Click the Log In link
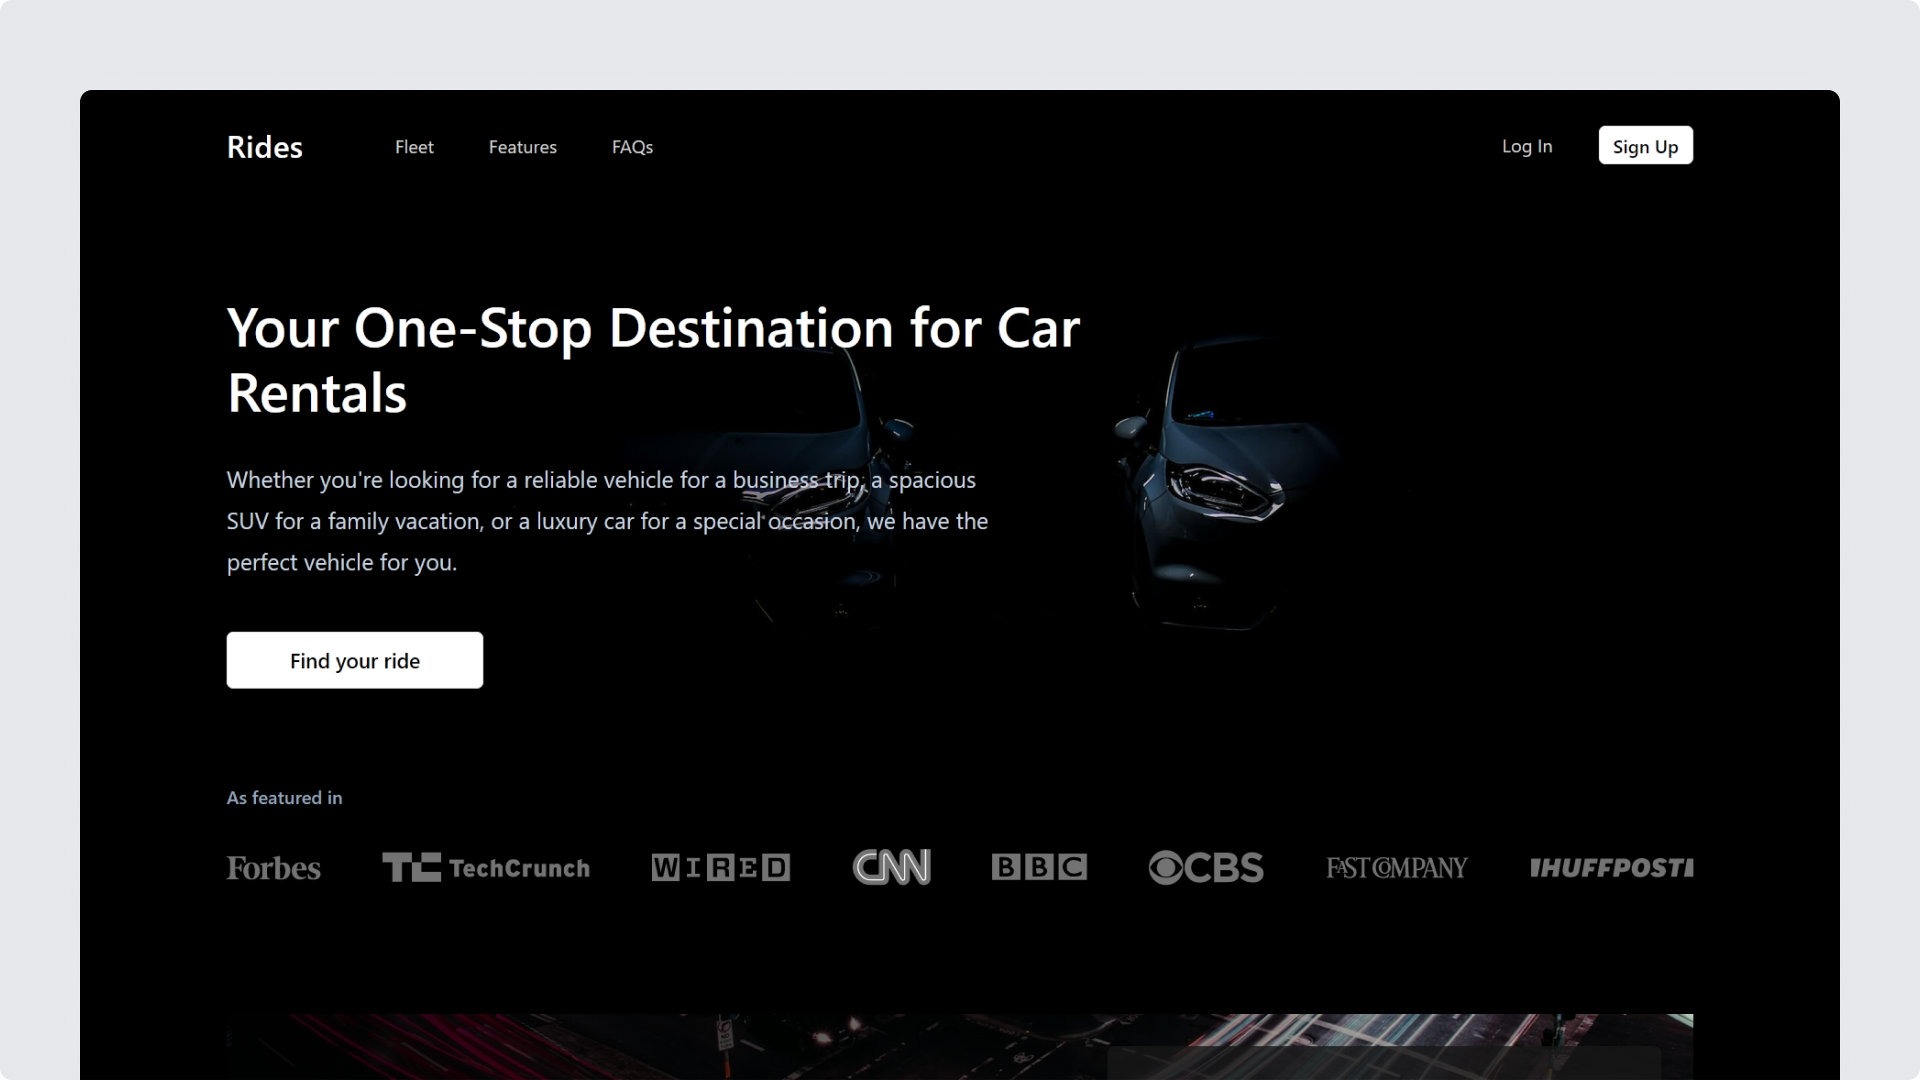1920x1080 pixels. (x=1526, y=146)
